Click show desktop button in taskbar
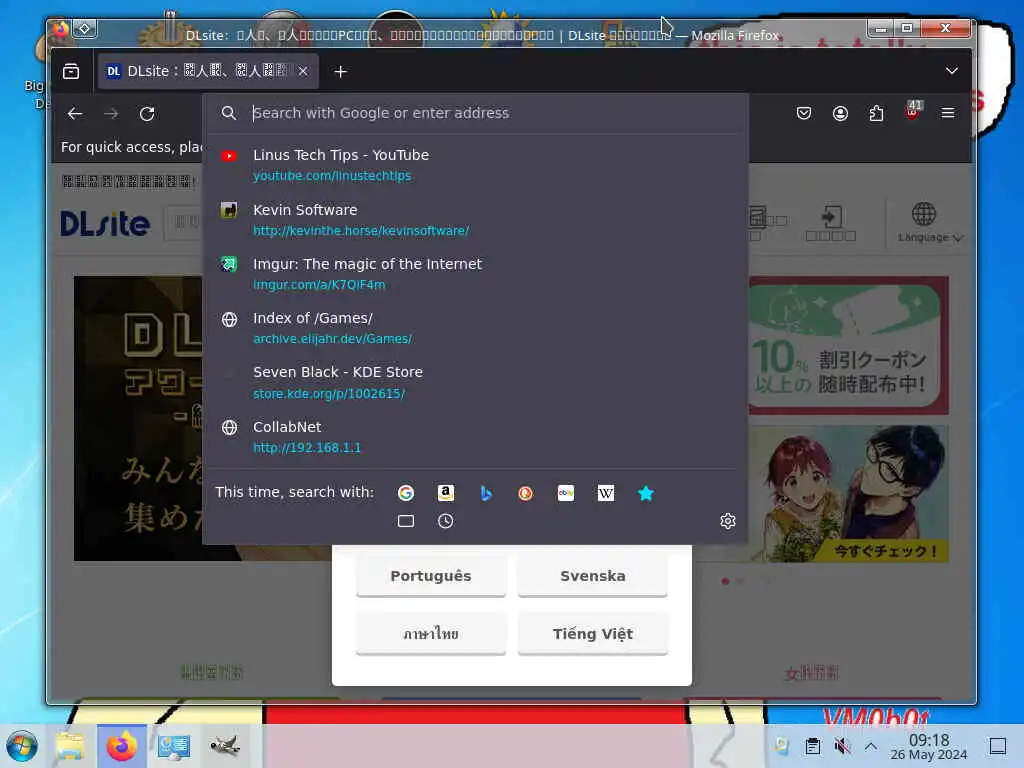 click(998, 746)
